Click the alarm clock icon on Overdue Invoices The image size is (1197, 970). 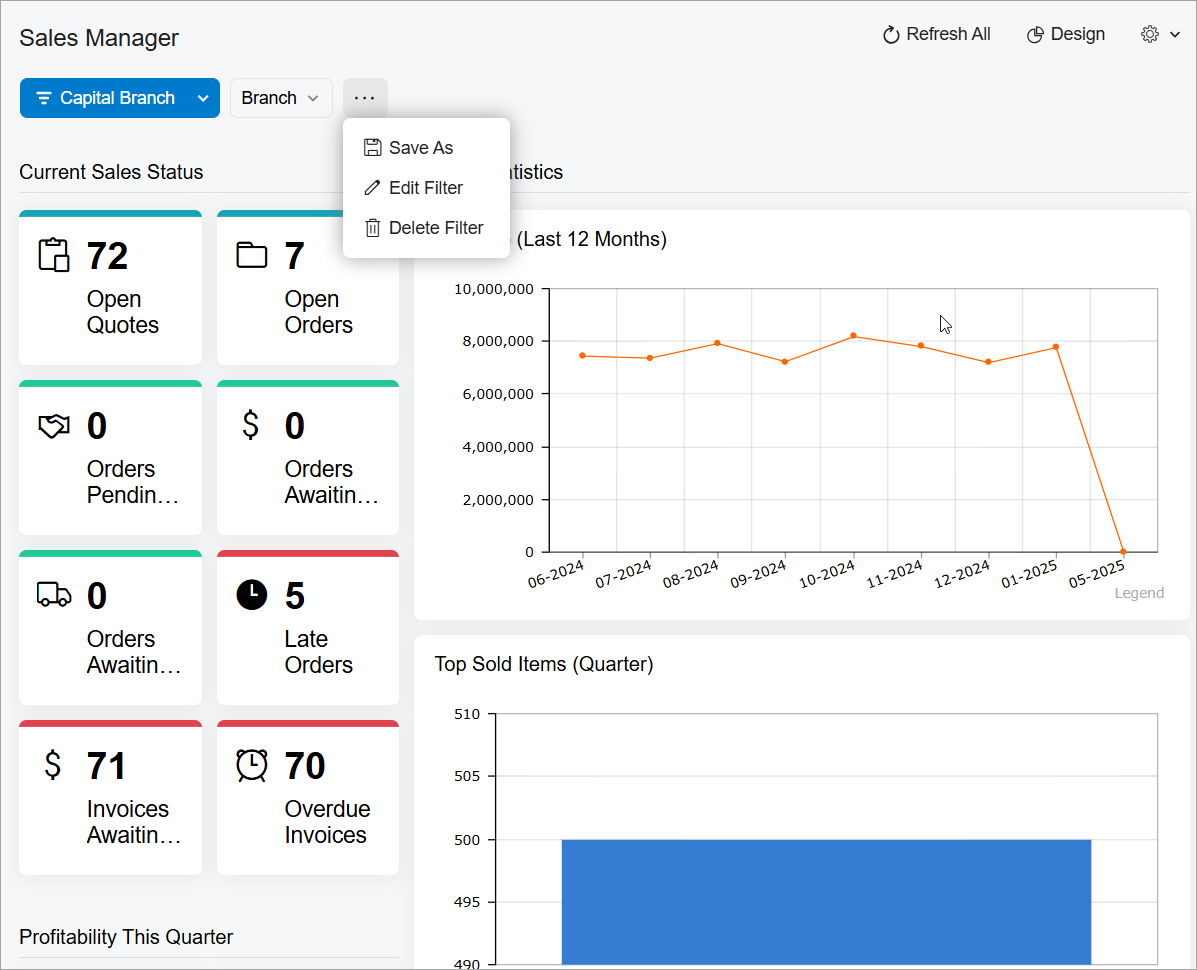pos(252,765)
